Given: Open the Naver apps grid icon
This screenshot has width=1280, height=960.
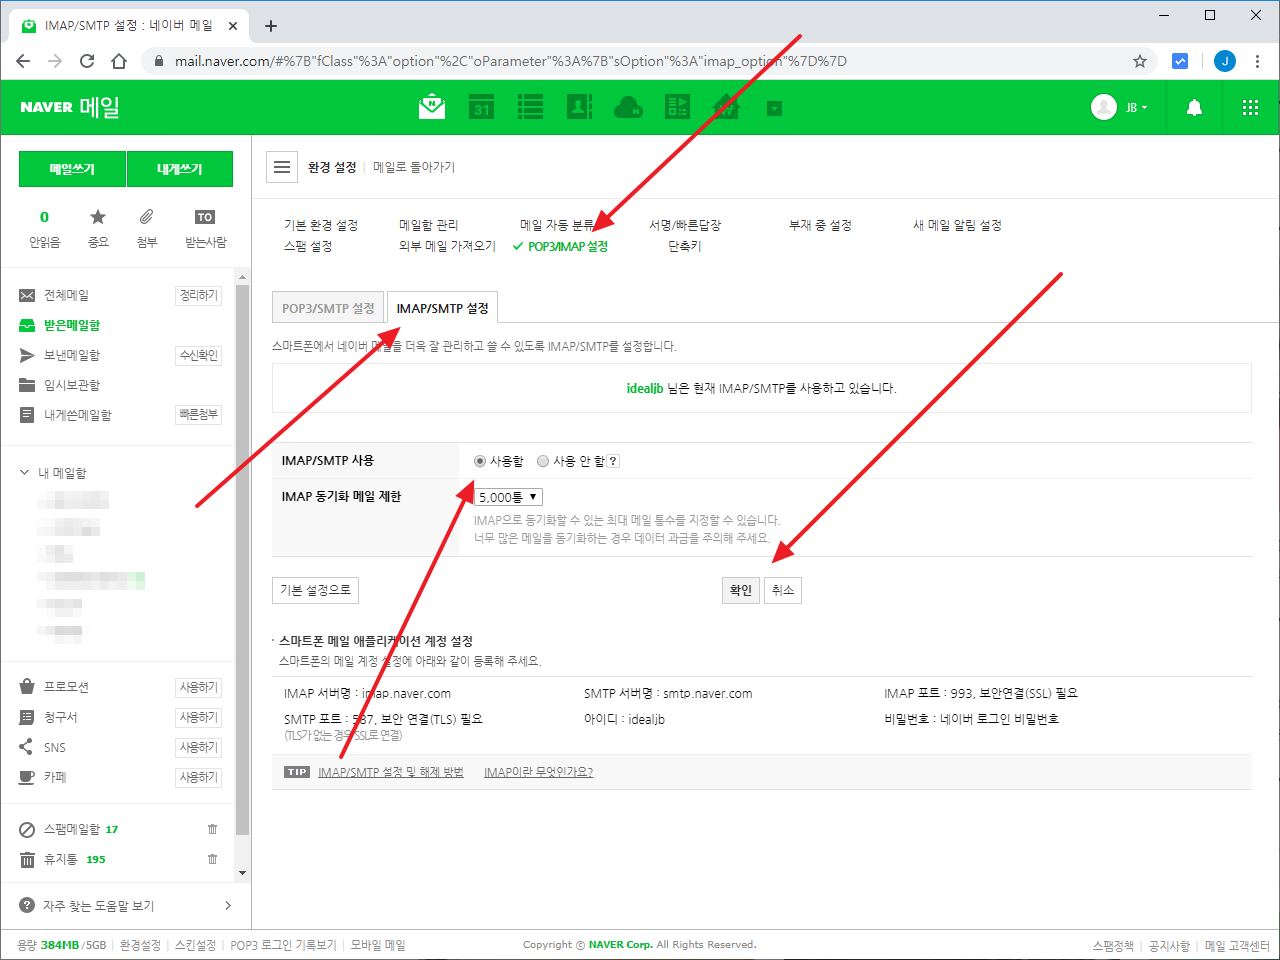Looking at the screenshot, I should click(1250, 108).
